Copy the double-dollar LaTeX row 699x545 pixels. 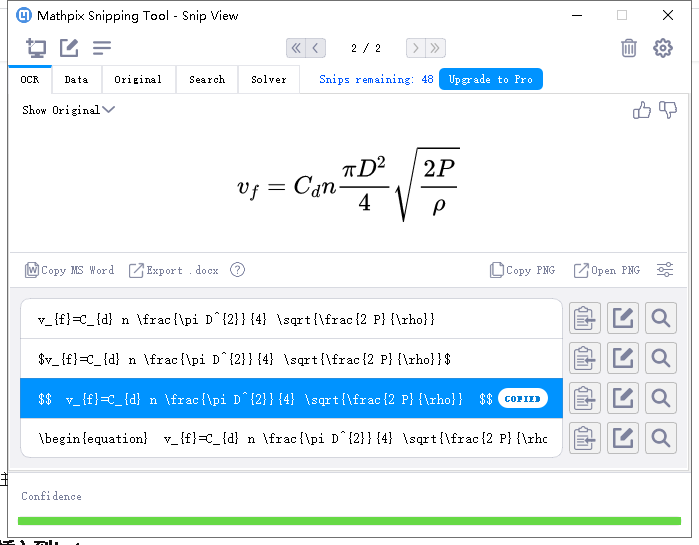pyautogui.click(x=585, y=398)
